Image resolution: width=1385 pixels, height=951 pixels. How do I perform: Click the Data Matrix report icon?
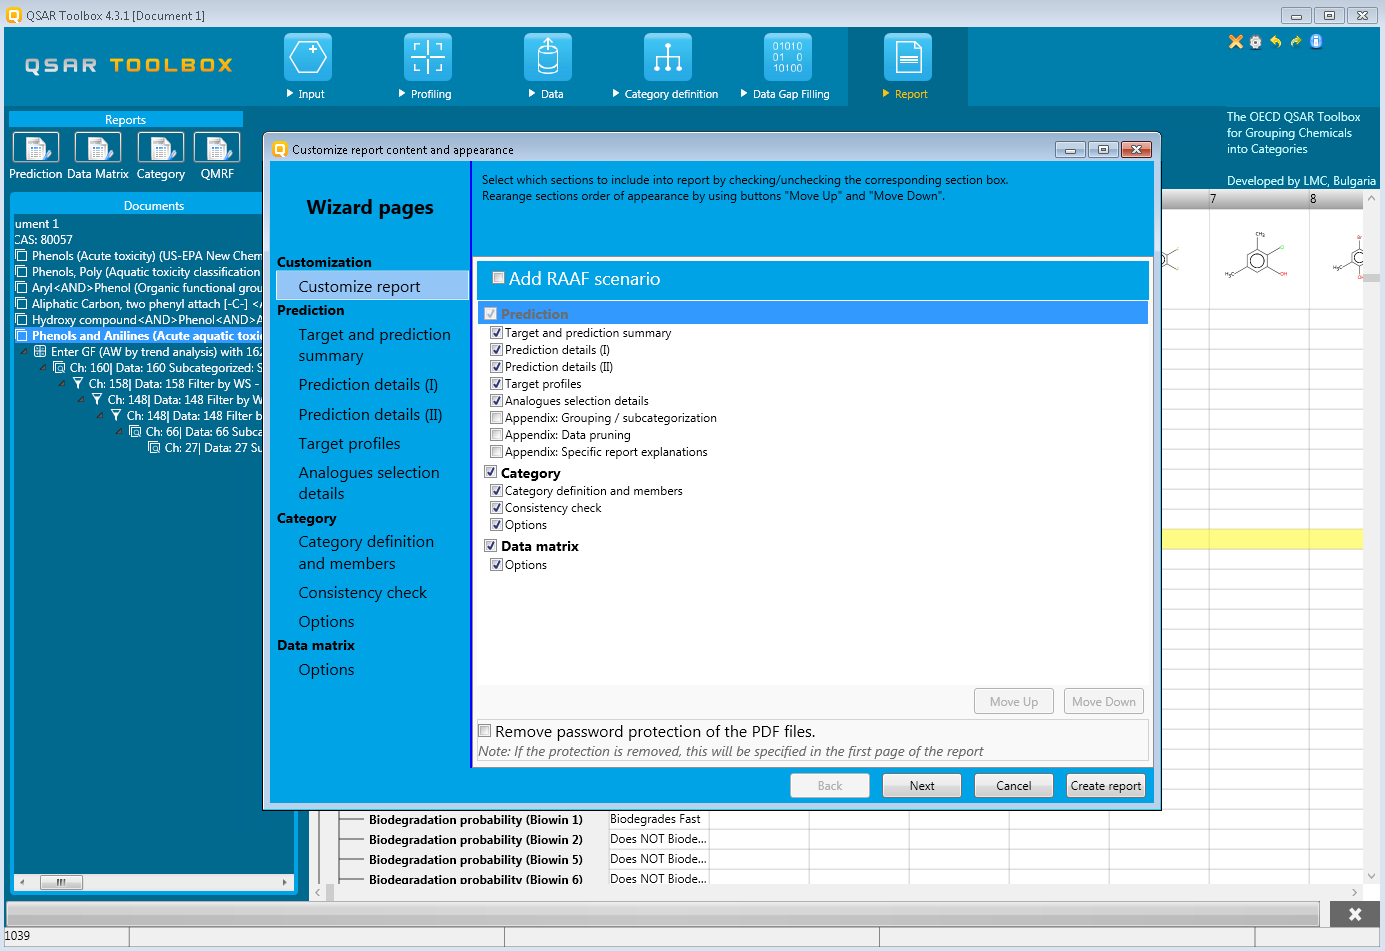point(98,148)
